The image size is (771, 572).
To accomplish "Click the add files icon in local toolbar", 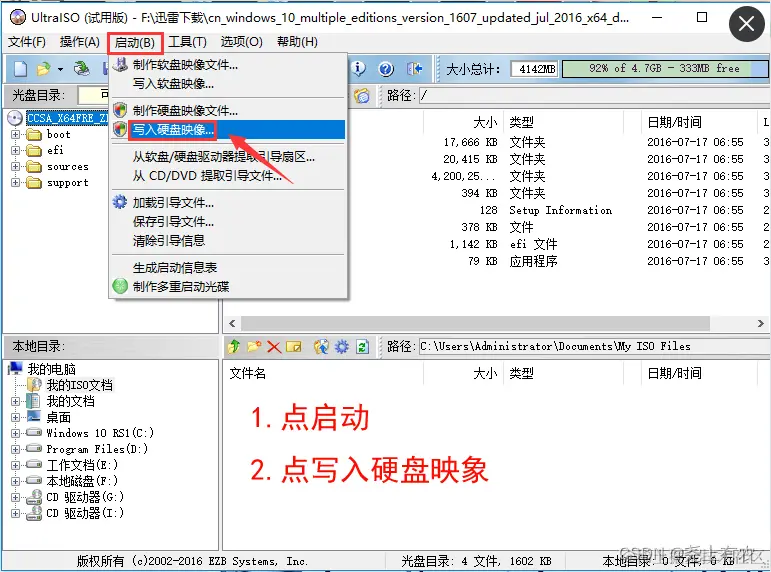I will [x=322, y=347].
